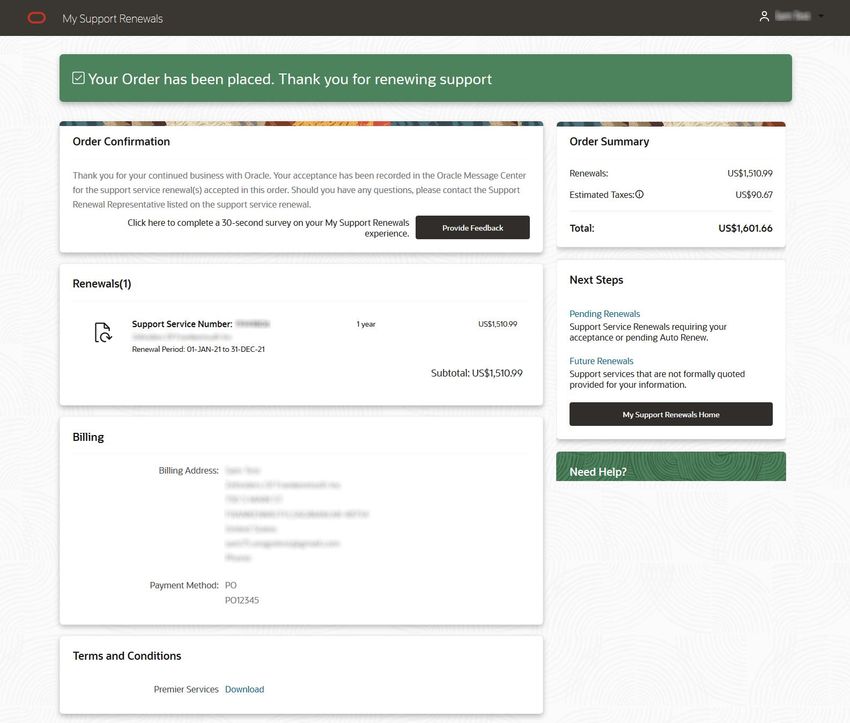Open the Pending Renewals link
850x723 pixels.
coord(604,314)
